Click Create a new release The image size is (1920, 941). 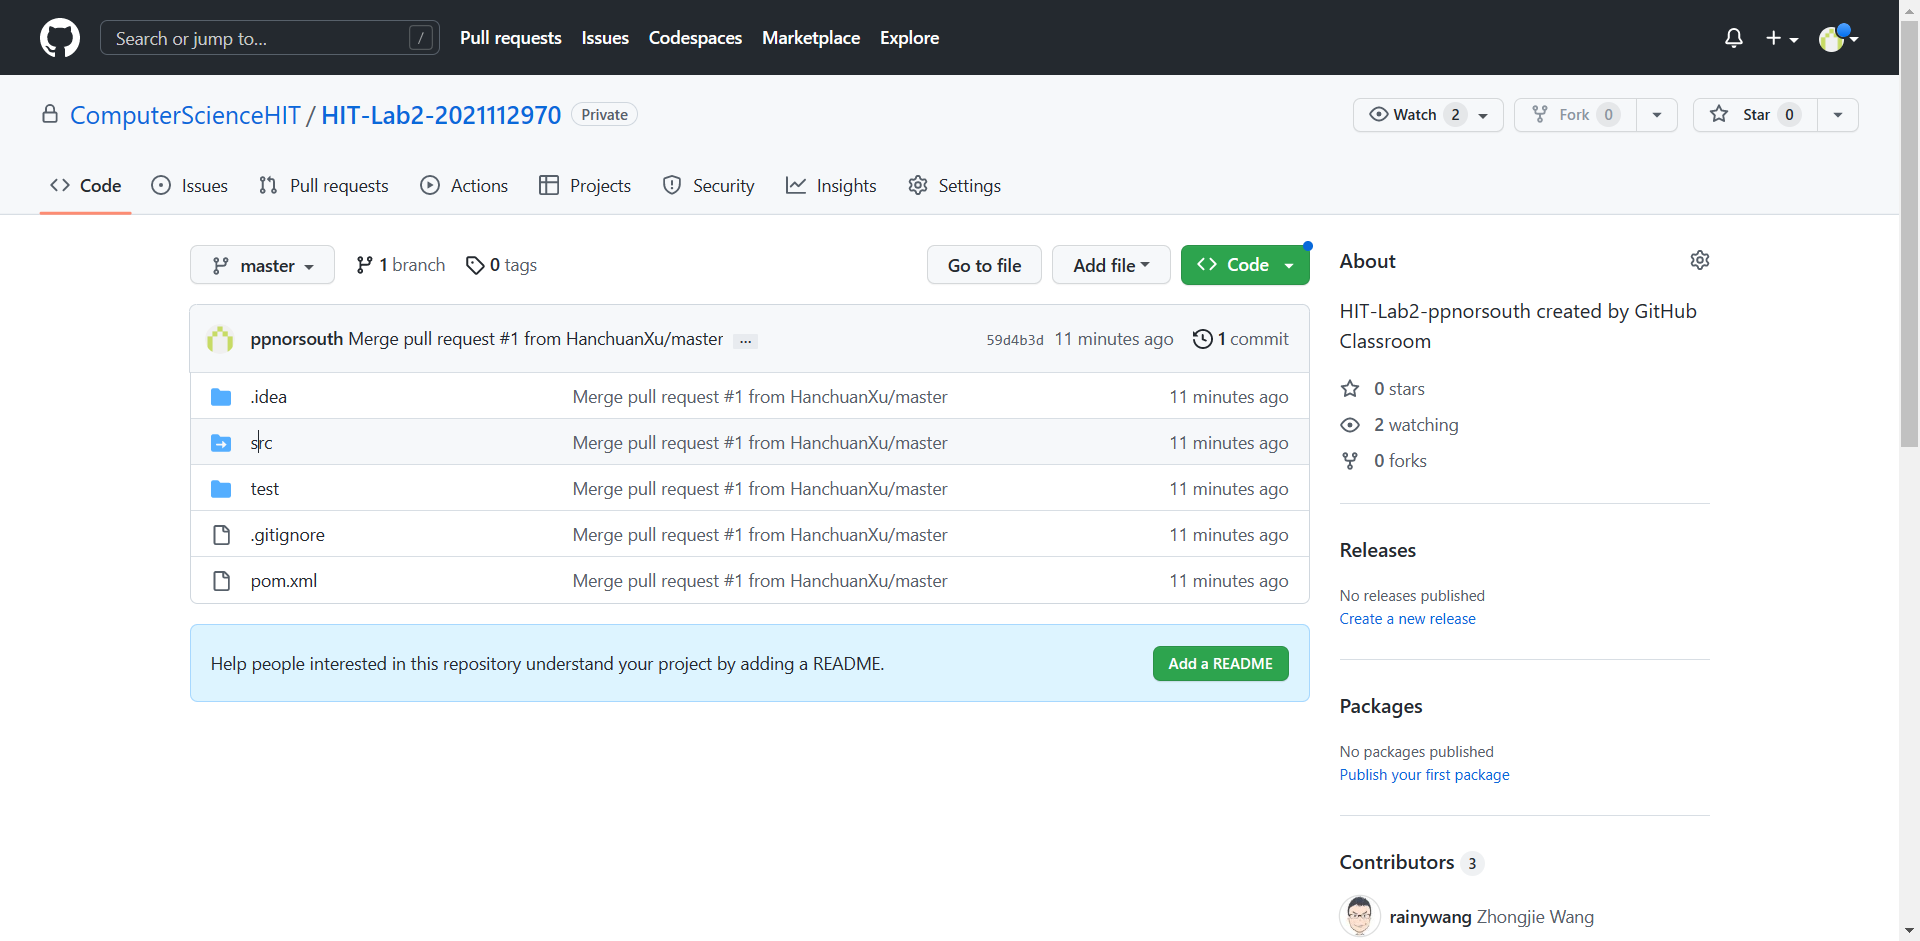[x=1407, y=619]
